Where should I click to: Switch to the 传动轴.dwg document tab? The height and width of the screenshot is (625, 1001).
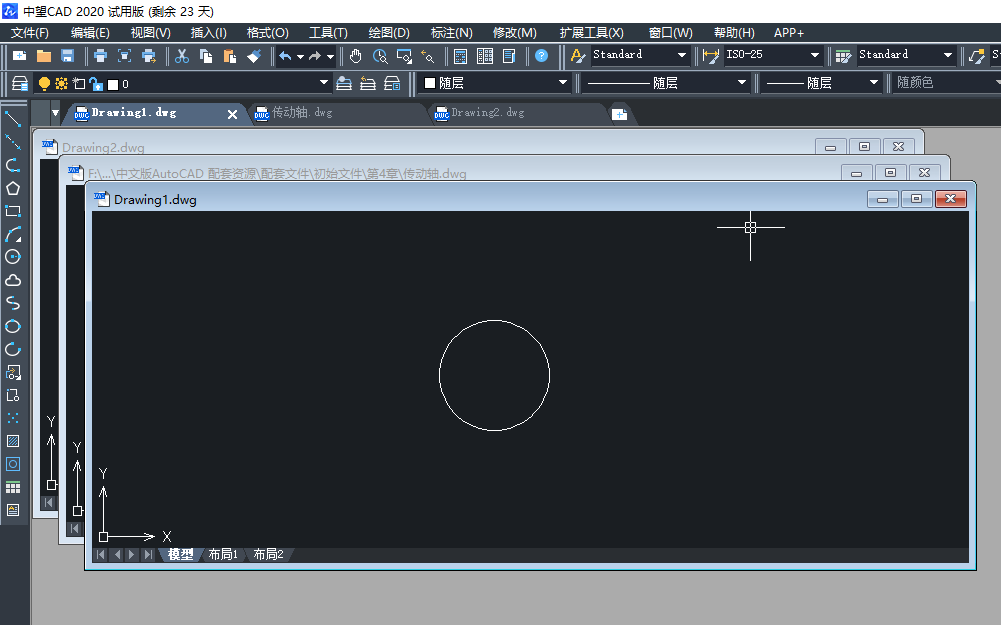point(301,113)
